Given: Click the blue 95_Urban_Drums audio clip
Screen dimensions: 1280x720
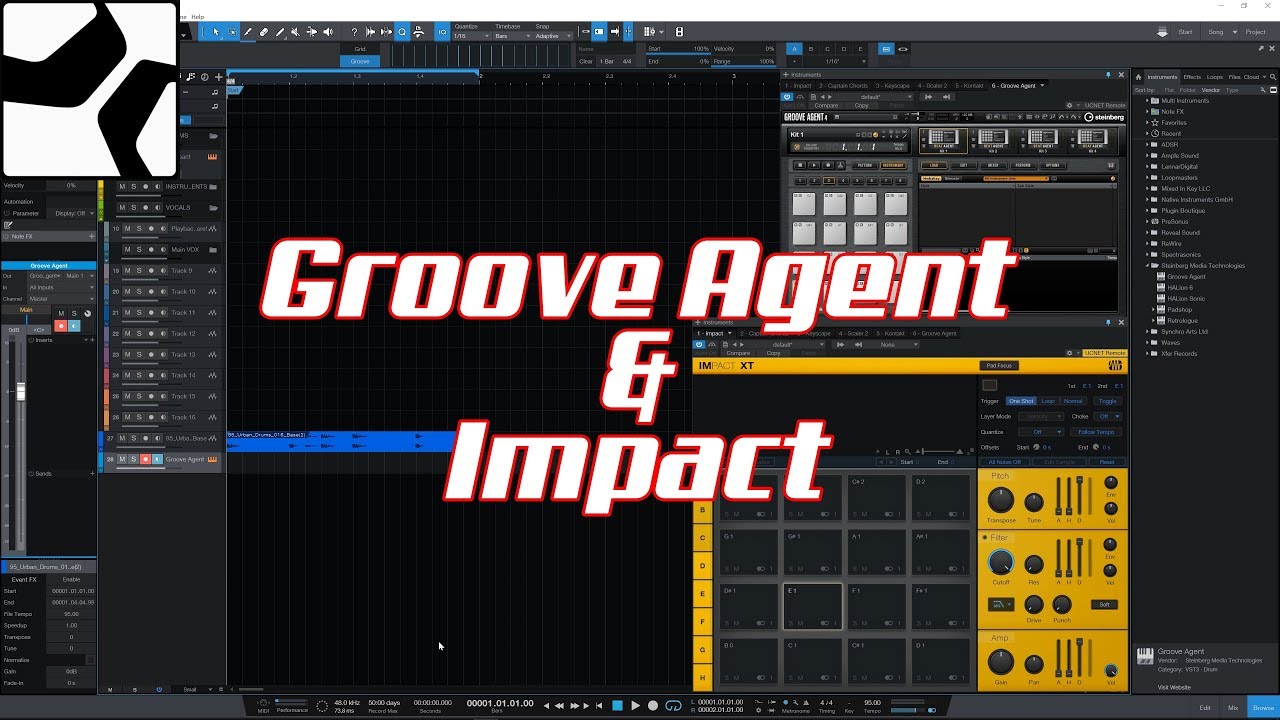Looking at the screenshot, I should coord(340,441).
